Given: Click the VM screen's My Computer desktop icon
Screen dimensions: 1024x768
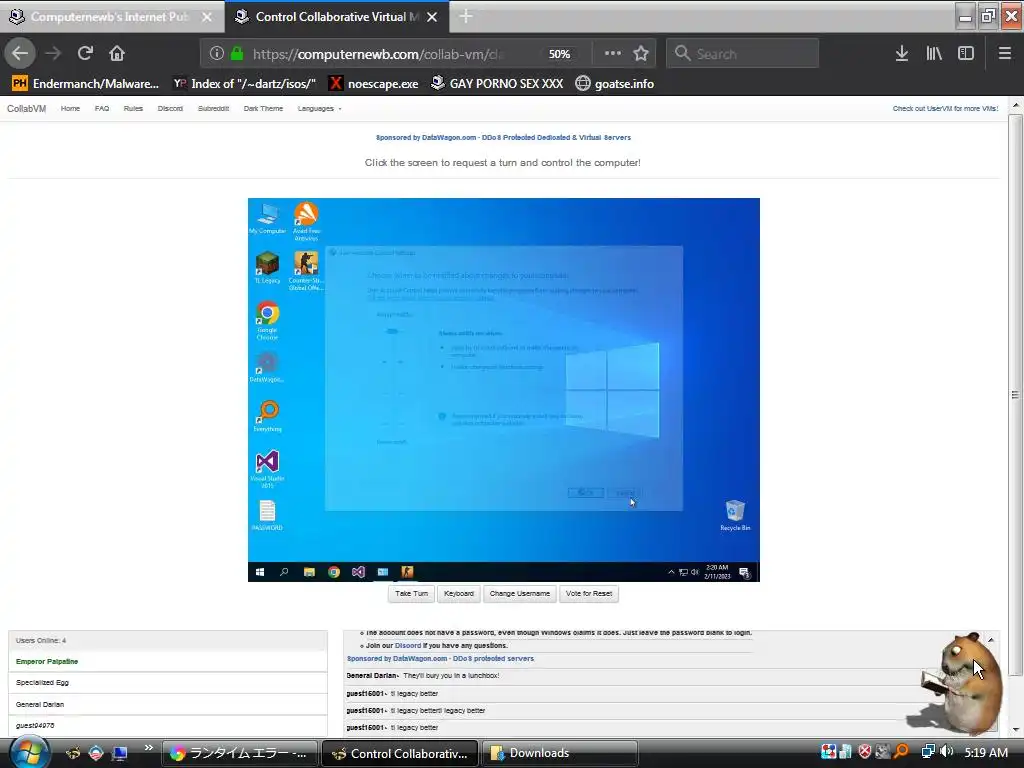Looking at the screenshot, I should 267,218.
